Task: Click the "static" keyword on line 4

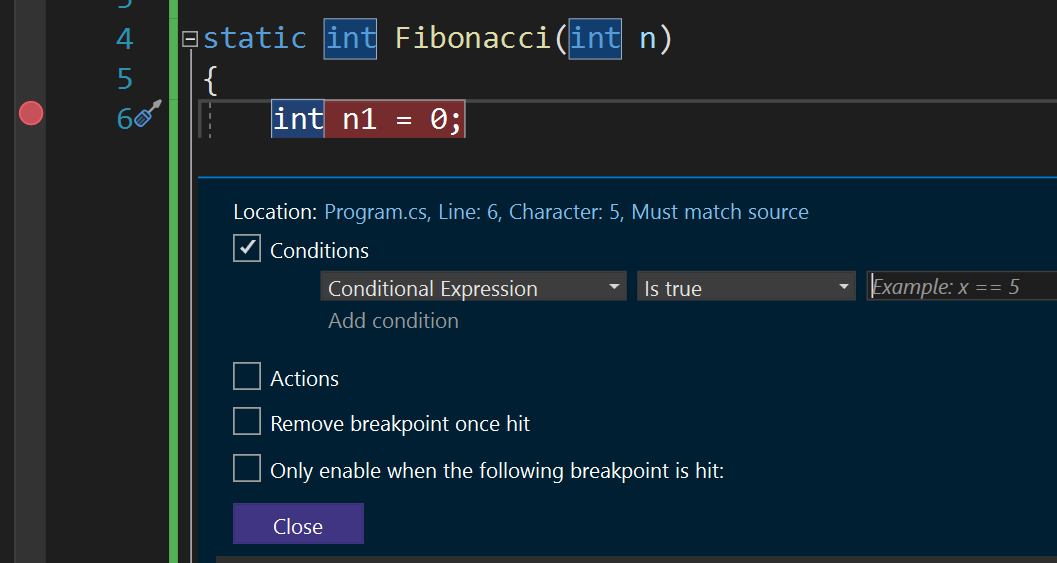Action: [x=254, y=39]
